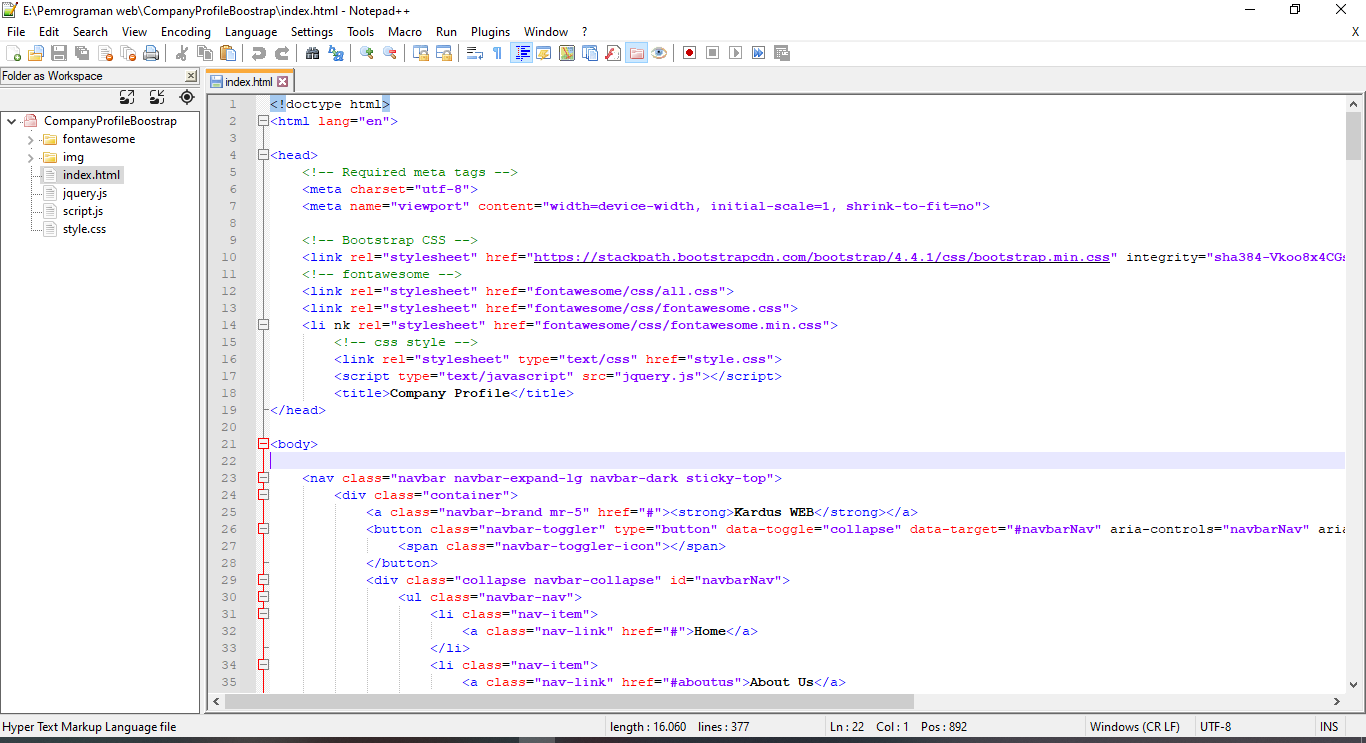This screenshot has width=1366, height=743.
Task: Click the Paste icon in the toolbar
Action: pyautogui.click(x=226, y=52)
